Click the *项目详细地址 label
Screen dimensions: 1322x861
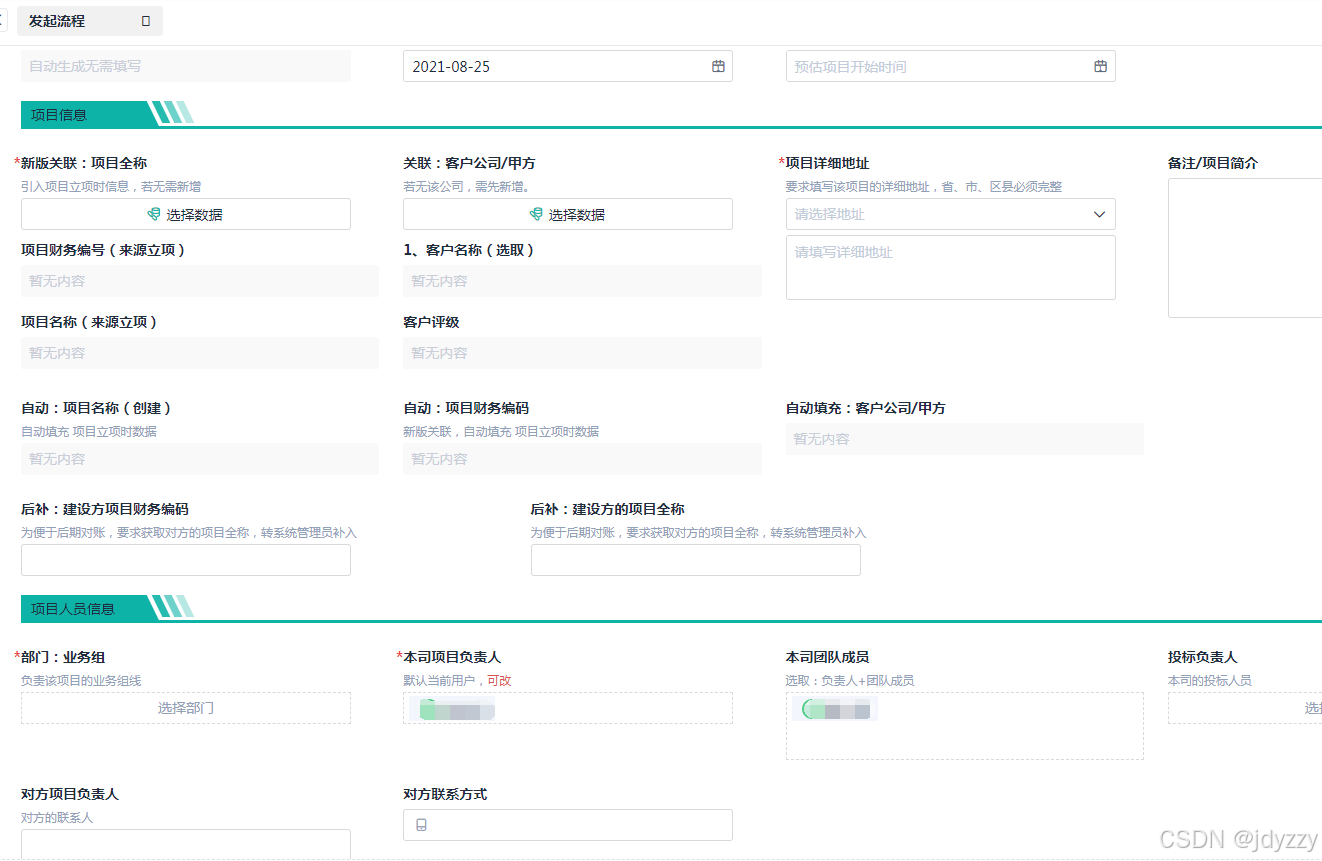pos(824,163)
